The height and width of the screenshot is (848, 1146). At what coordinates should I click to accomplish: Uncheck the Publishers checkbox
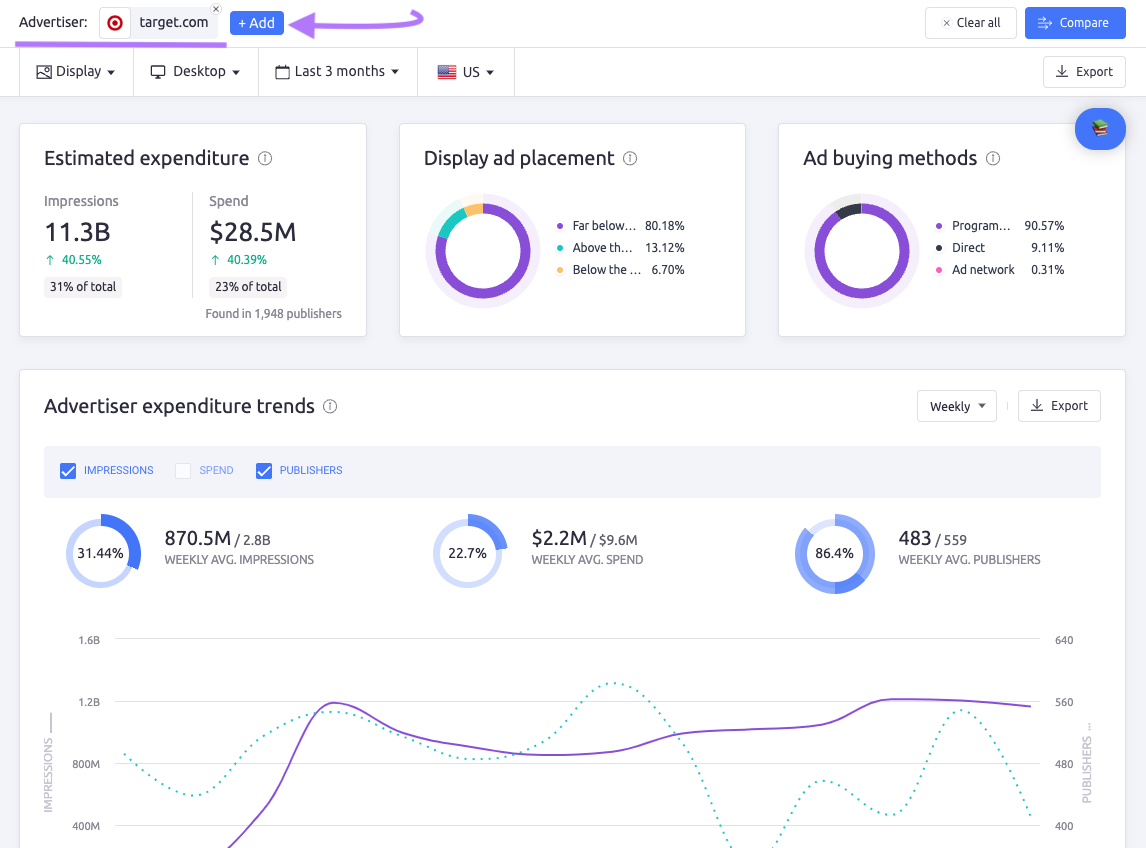tap(264, 471)
